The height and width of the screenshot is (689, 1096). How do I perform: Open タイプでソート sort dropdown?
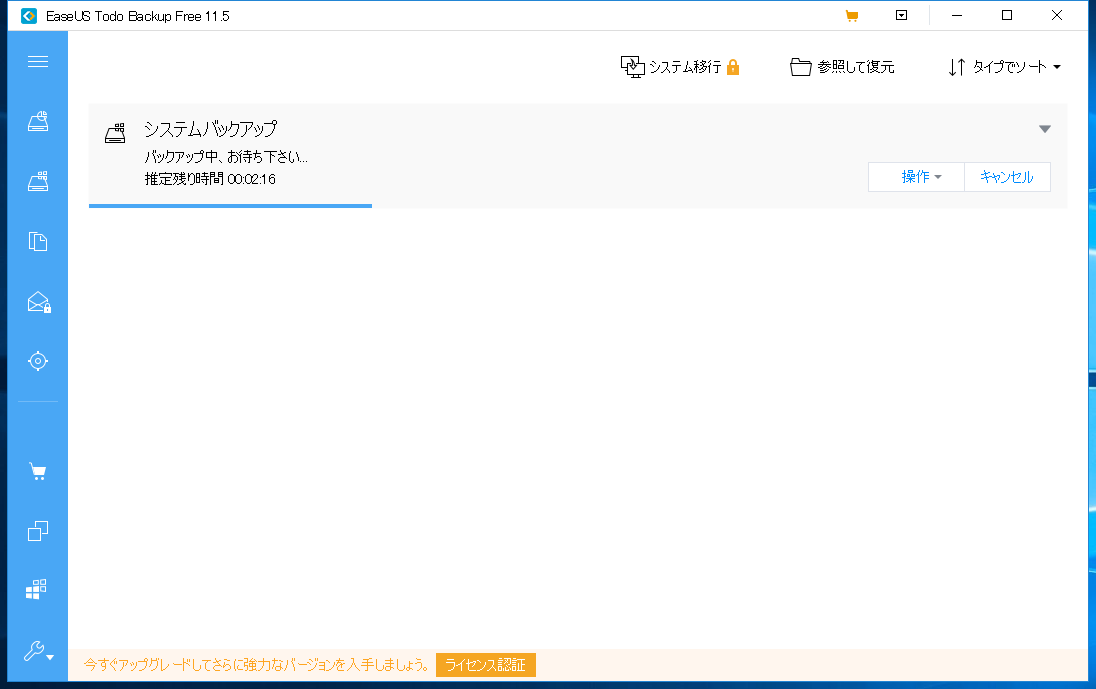pyautogui.click(x=1004, y=67)
